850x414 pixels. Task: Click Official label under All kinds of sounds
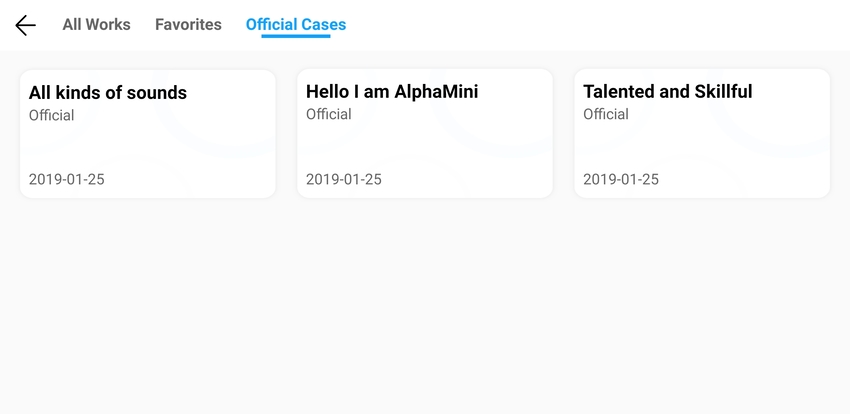[x=51, y=115]
